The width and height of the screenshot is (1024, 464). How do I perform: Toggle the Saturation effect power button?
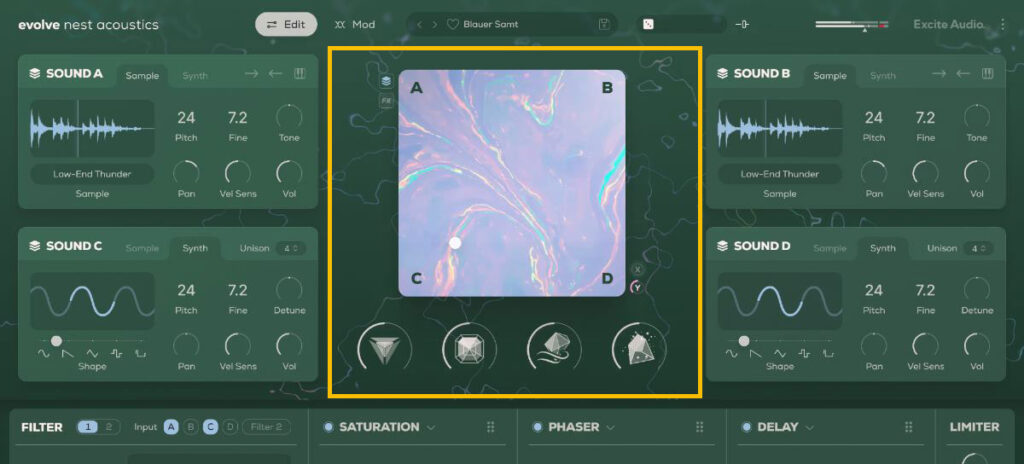click(x=328, y=427)
